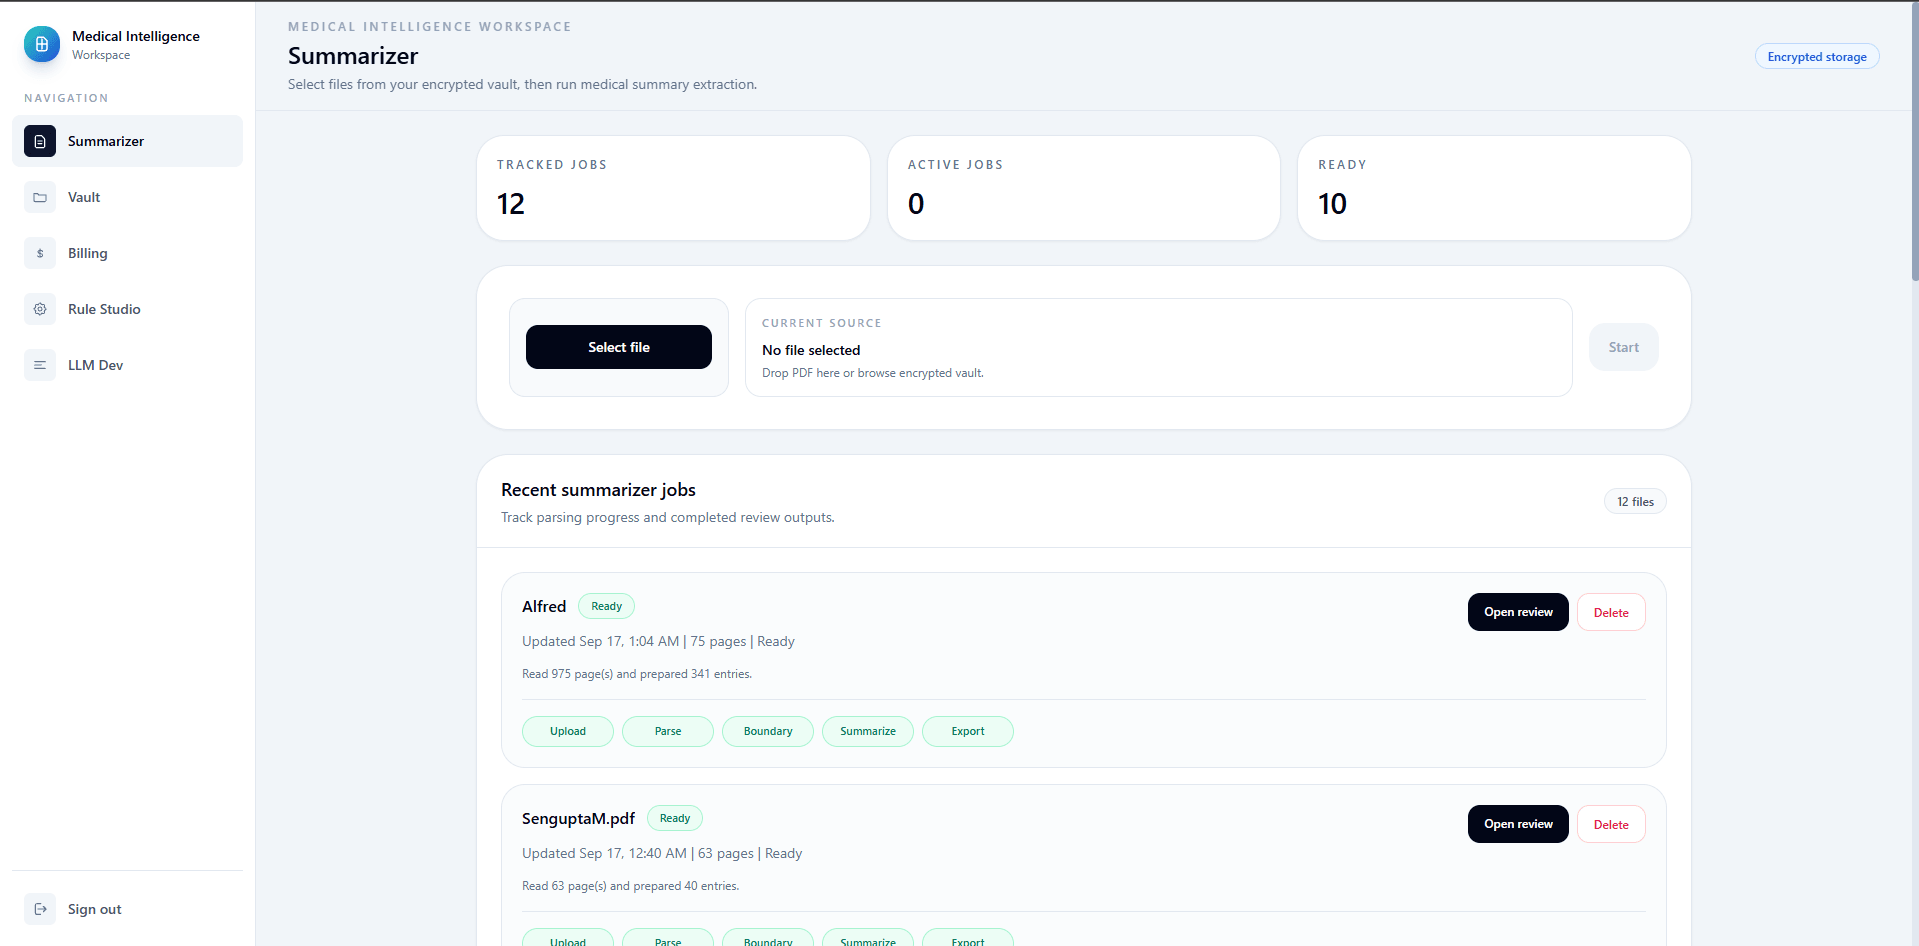Click the Ready badge next to Alfred

[x=606, y=606]
